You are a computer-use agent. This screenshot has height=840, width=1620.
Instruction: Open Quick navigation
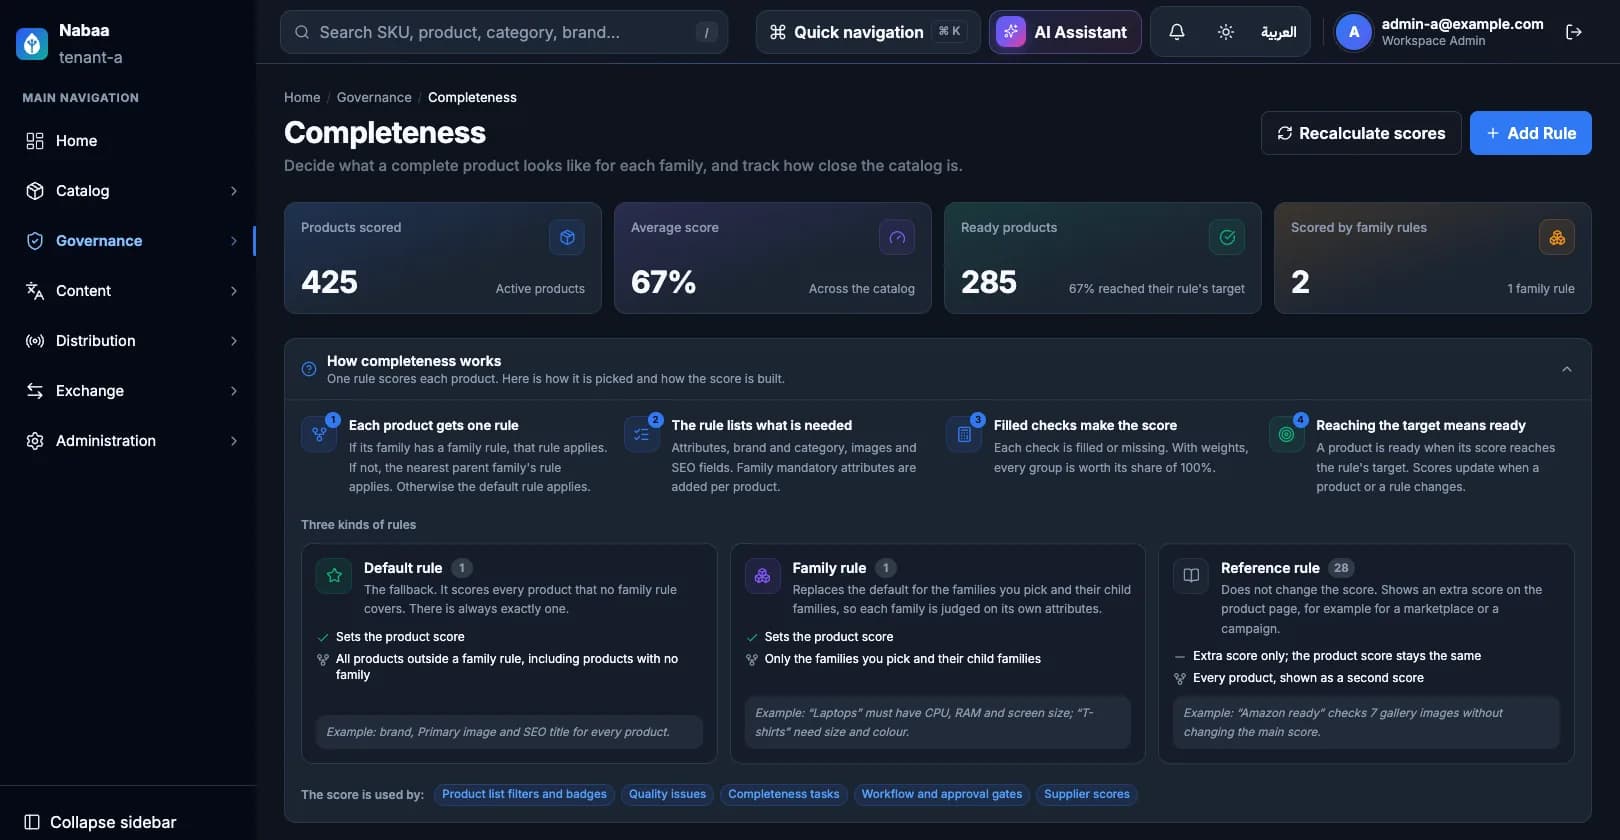click(867, 32)
